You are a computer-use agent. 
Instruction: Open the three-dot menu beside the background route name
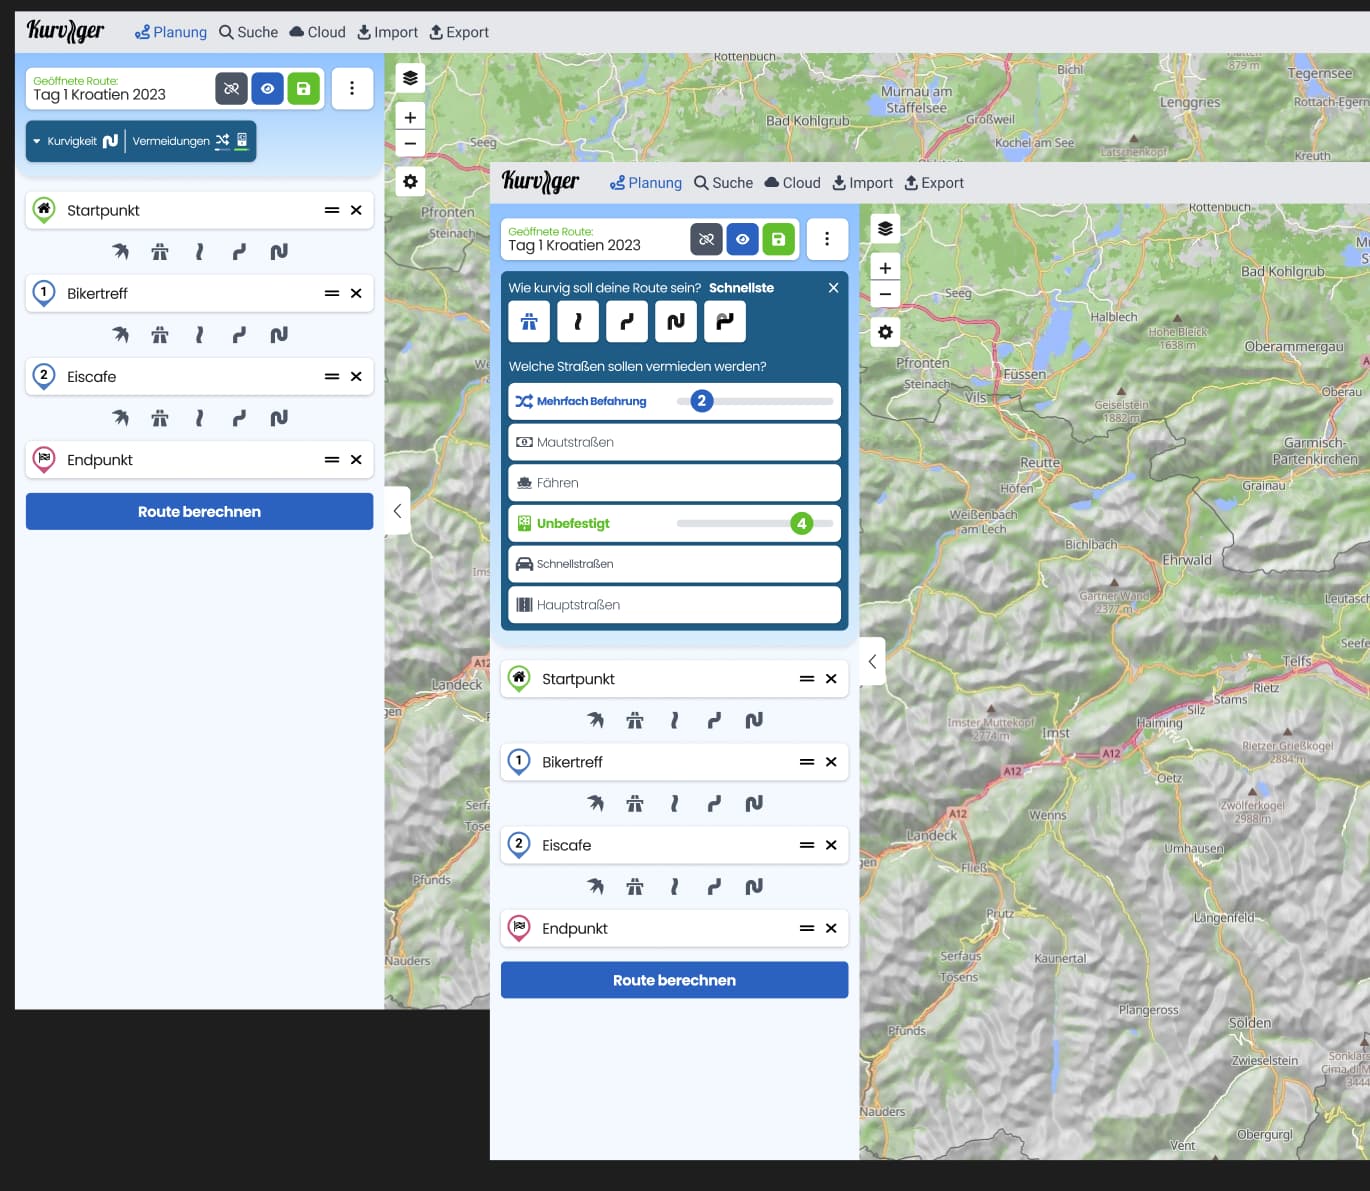tap(352, 89)
